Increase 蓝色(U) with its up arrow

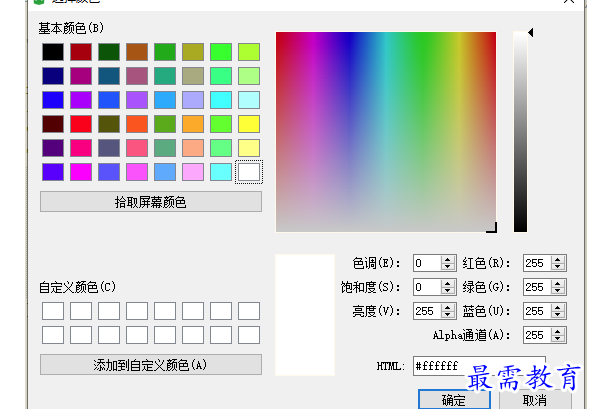[x=558, y=308]
